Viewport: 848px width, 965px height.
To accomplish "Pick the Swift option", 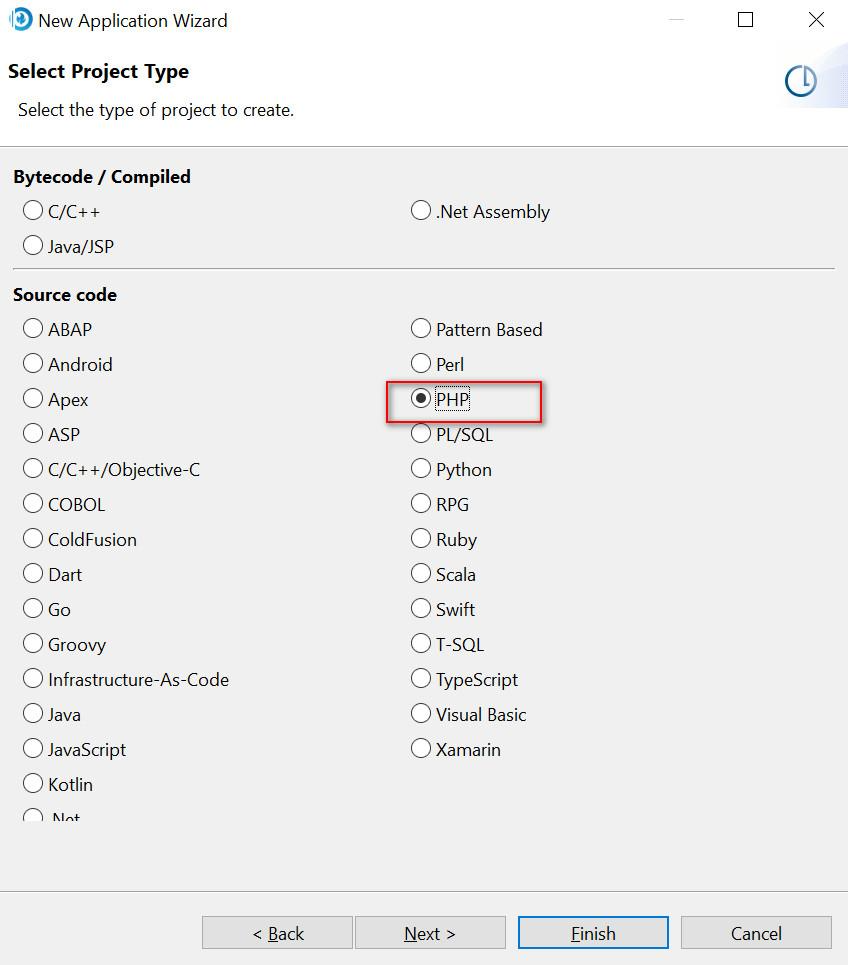I will pos(420,609).
